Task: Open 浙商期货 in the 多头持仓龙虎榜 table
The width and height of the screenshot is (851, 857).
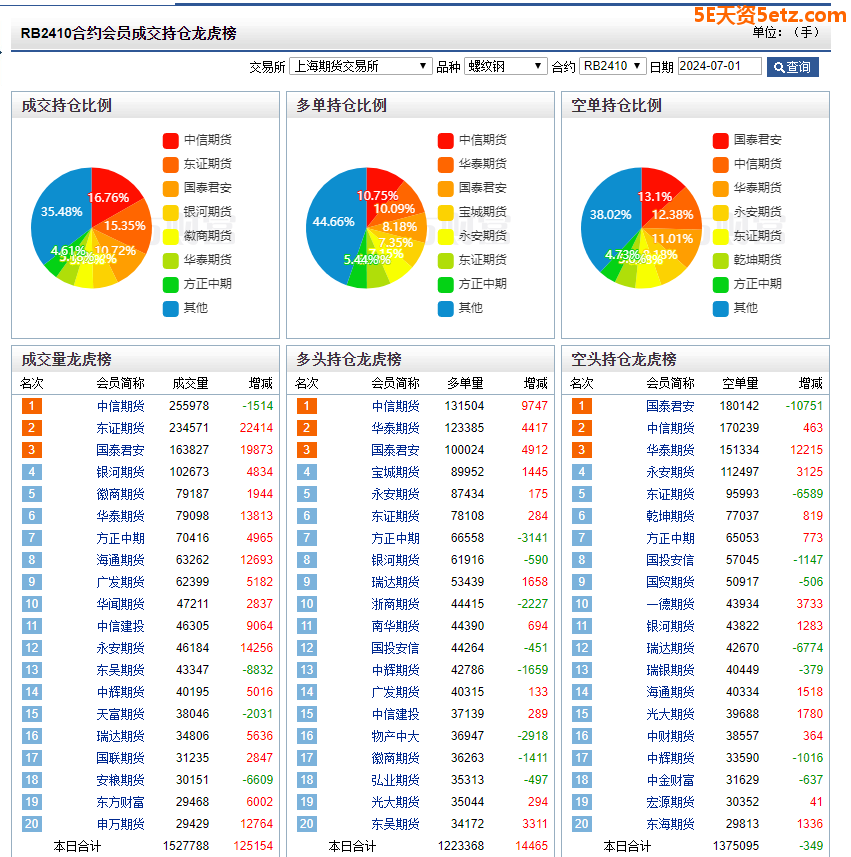Action: (x=396, y=604)
